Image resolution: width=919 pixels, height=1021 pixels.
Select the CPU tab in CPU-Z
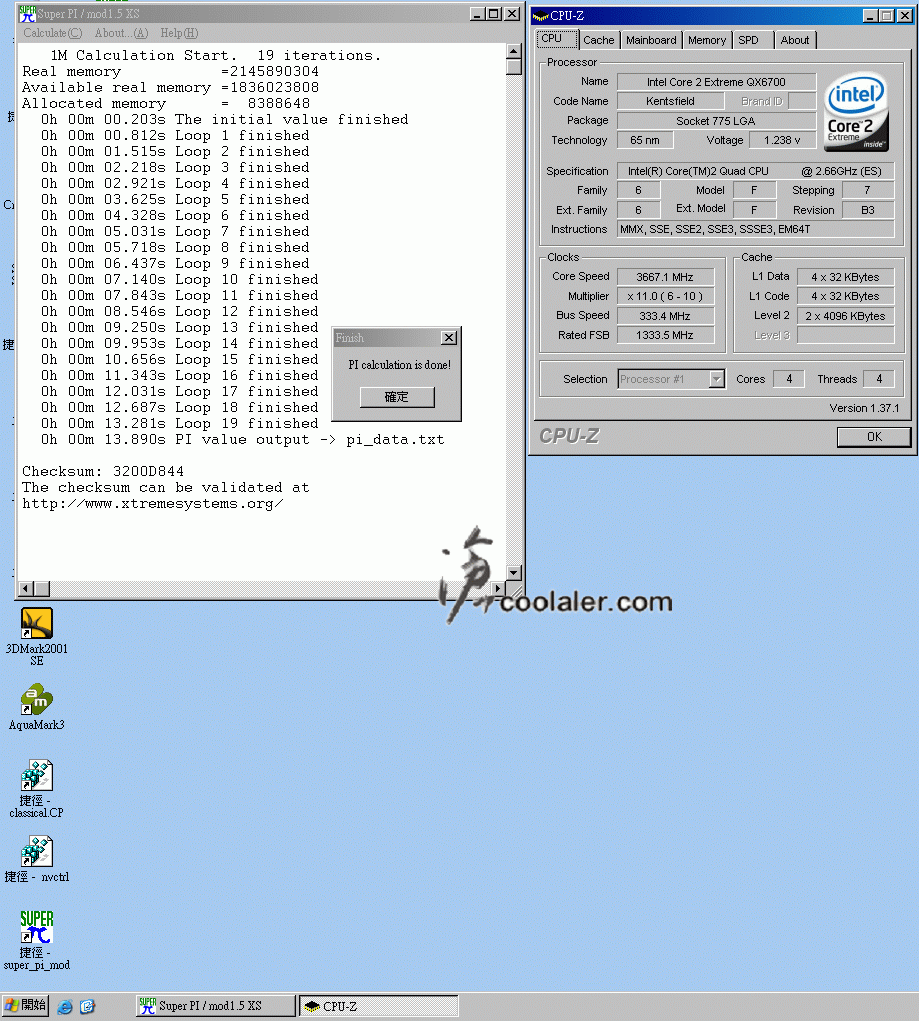[556, 39]
